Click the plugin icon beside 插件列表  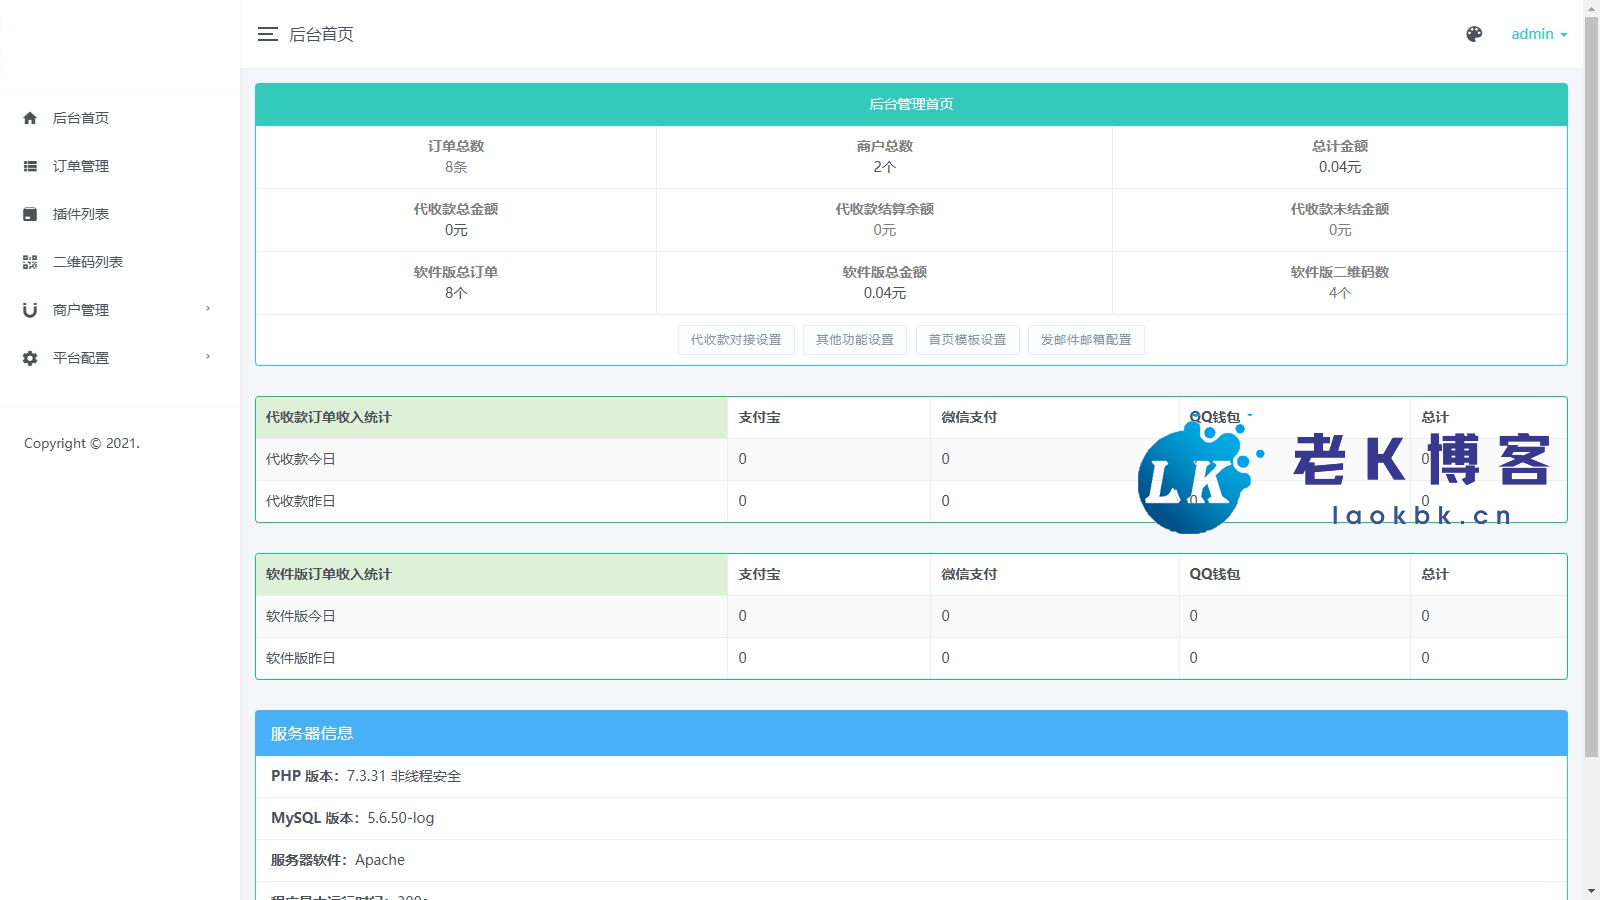(x=30, y=214)
